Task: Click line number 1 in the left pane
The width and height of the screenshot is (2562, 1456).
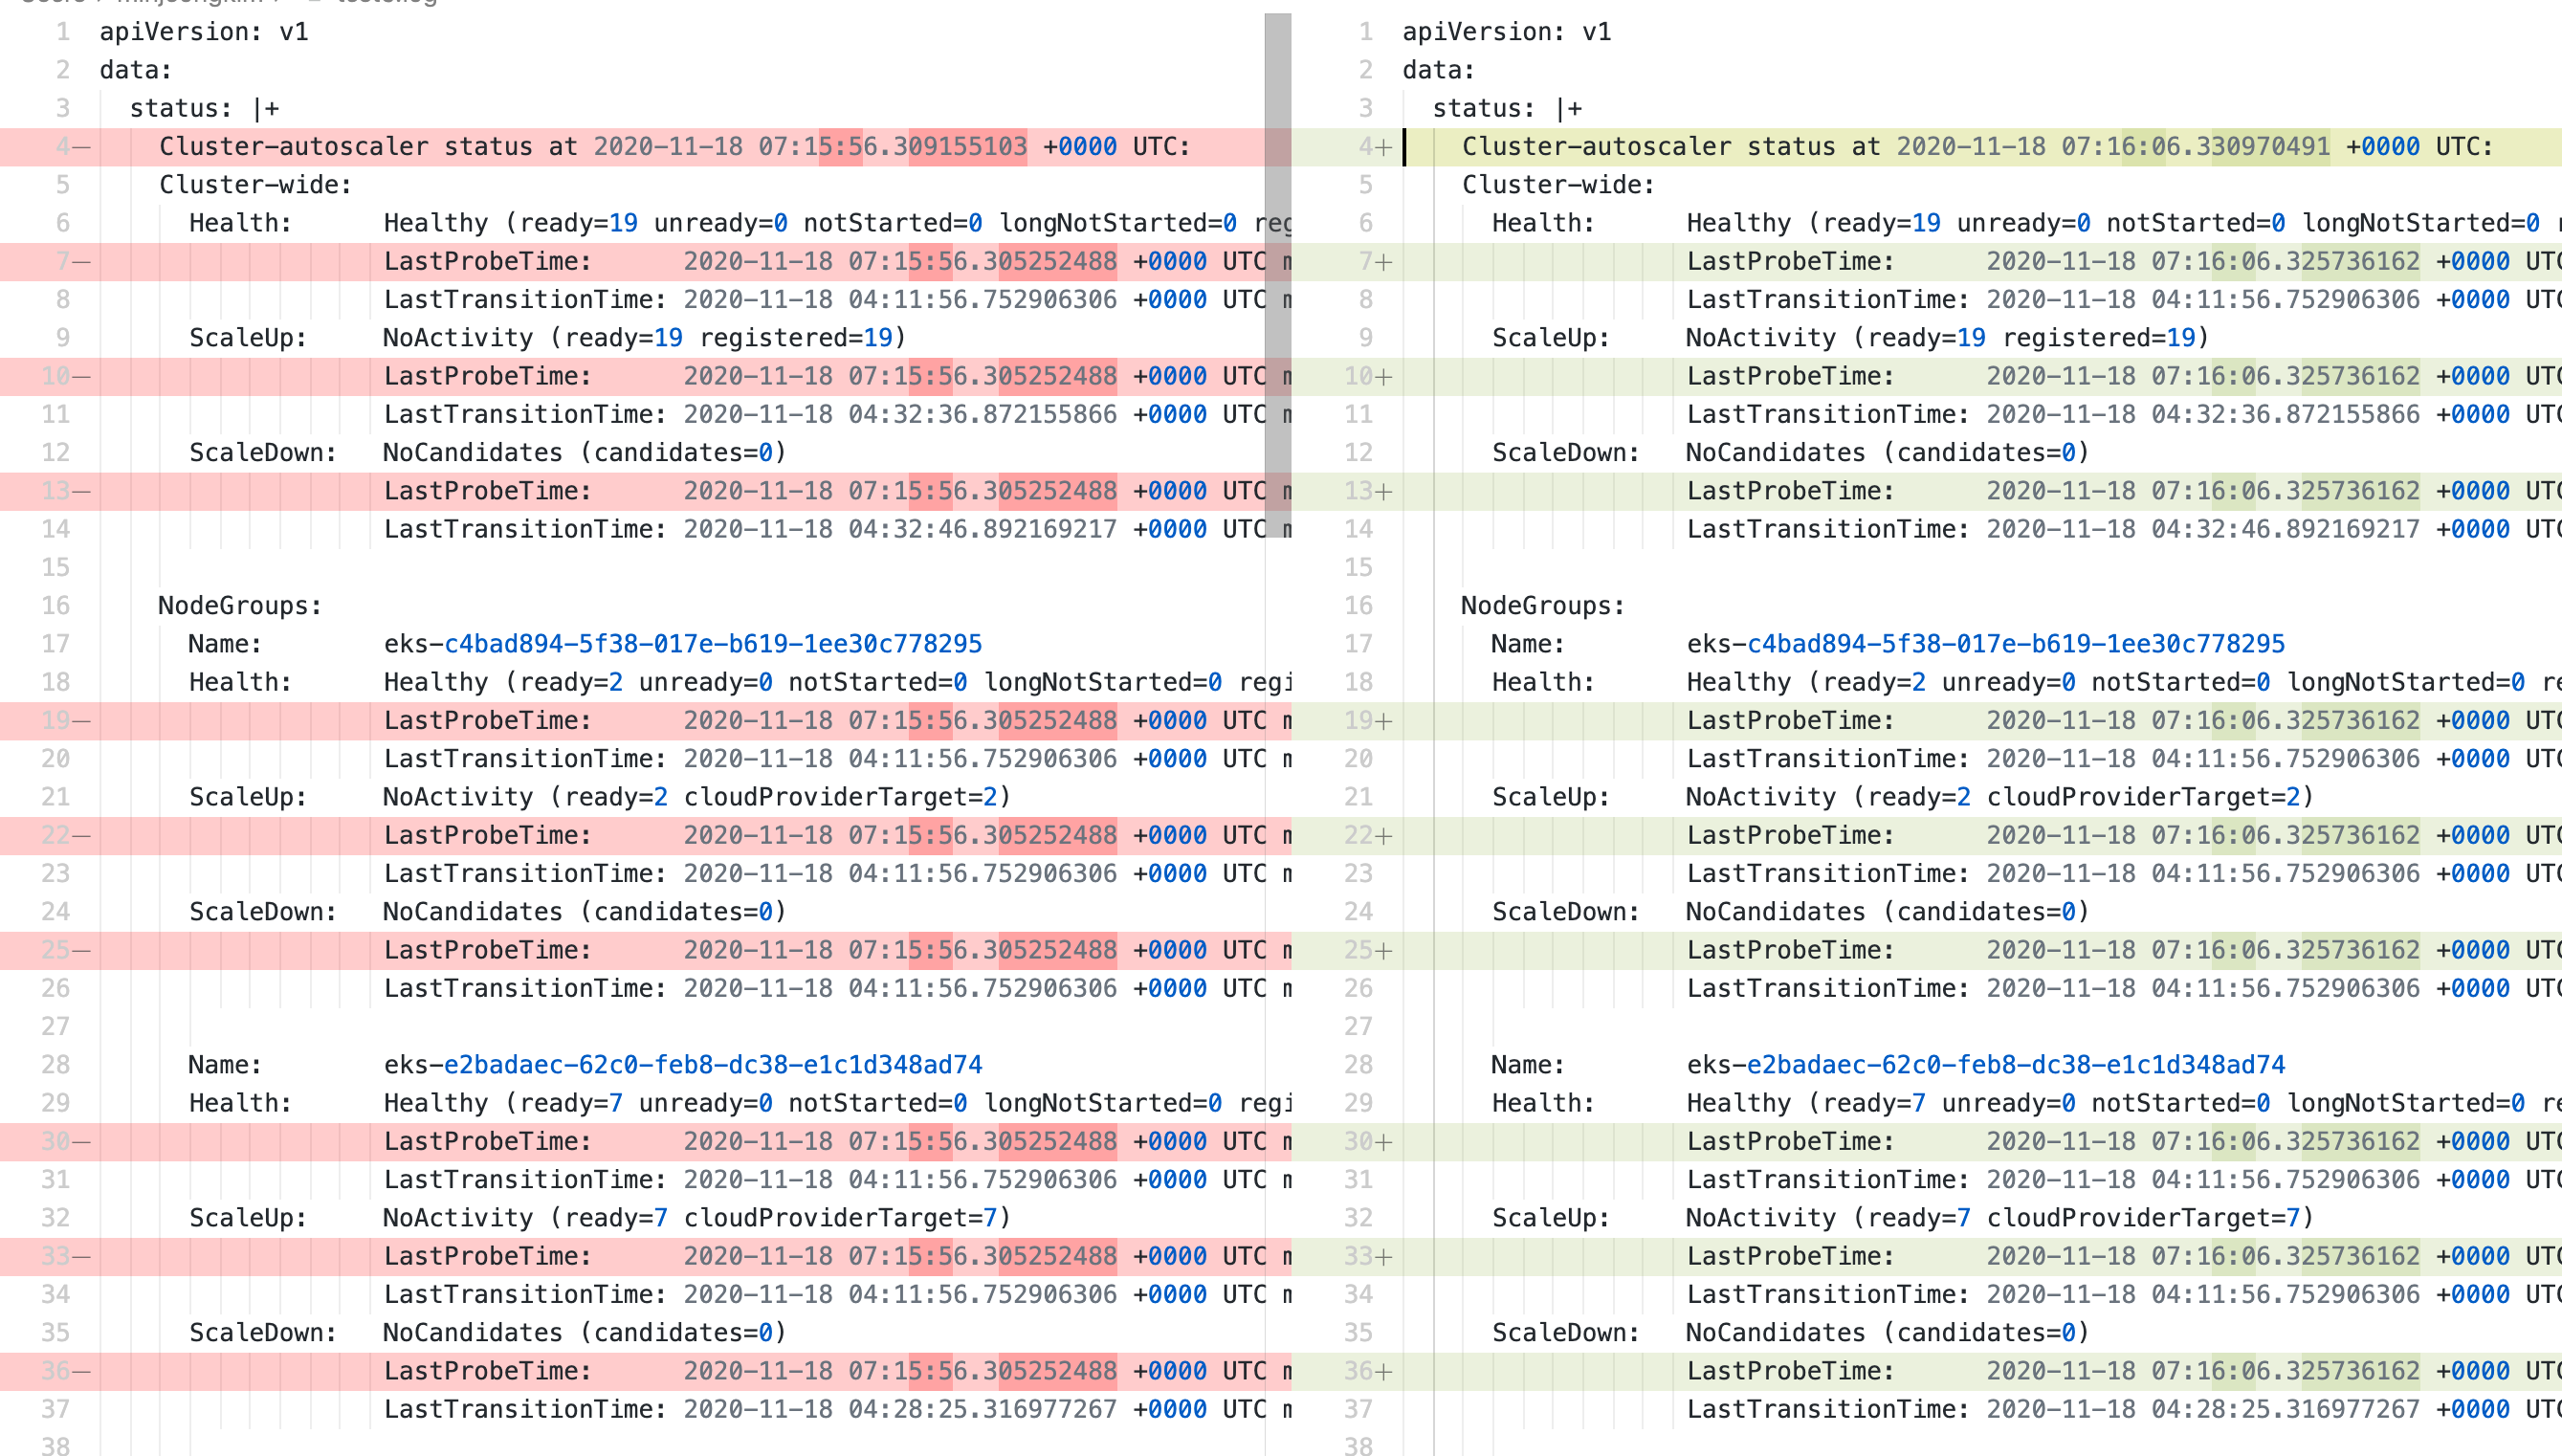Action: pos(63,32)
